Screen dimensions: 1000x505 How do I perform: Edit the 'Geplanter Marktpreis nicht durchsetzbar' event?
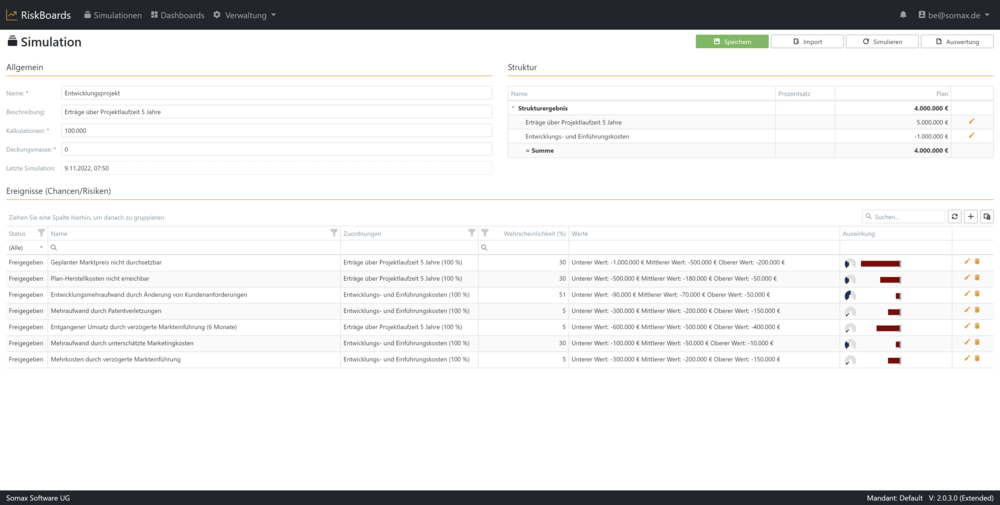[967, 262]
